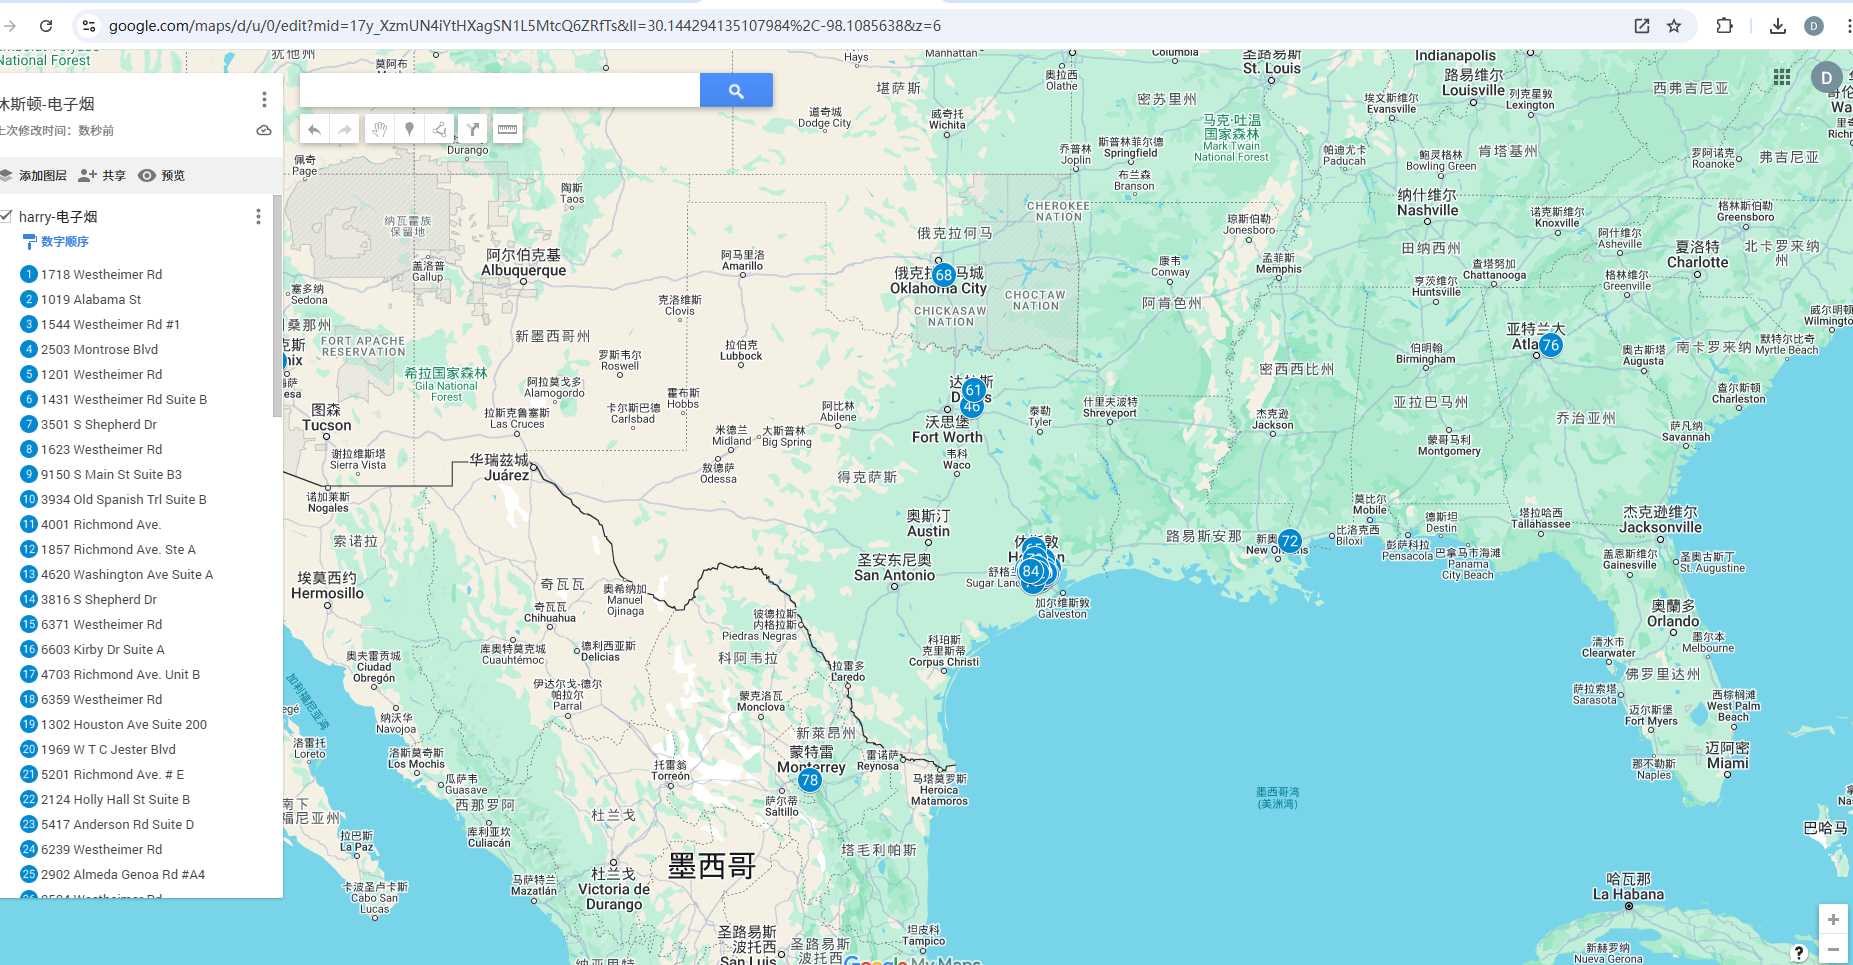Click 预览 eye preview button
Screen dimensions: 1853x965
coord(162,176)
